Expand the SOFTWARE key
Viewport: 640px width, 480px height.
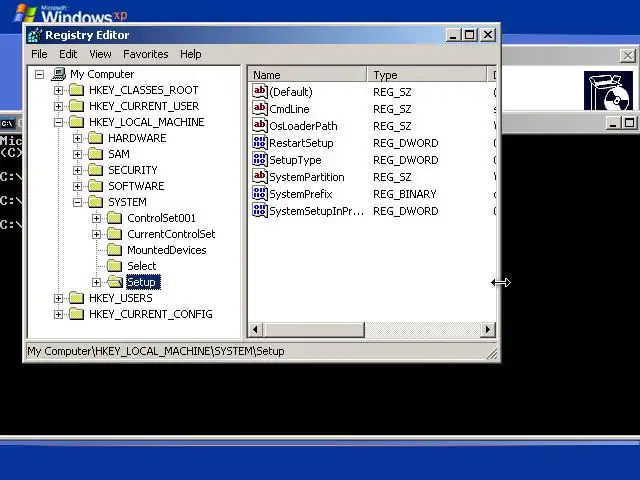click(78, 186)
